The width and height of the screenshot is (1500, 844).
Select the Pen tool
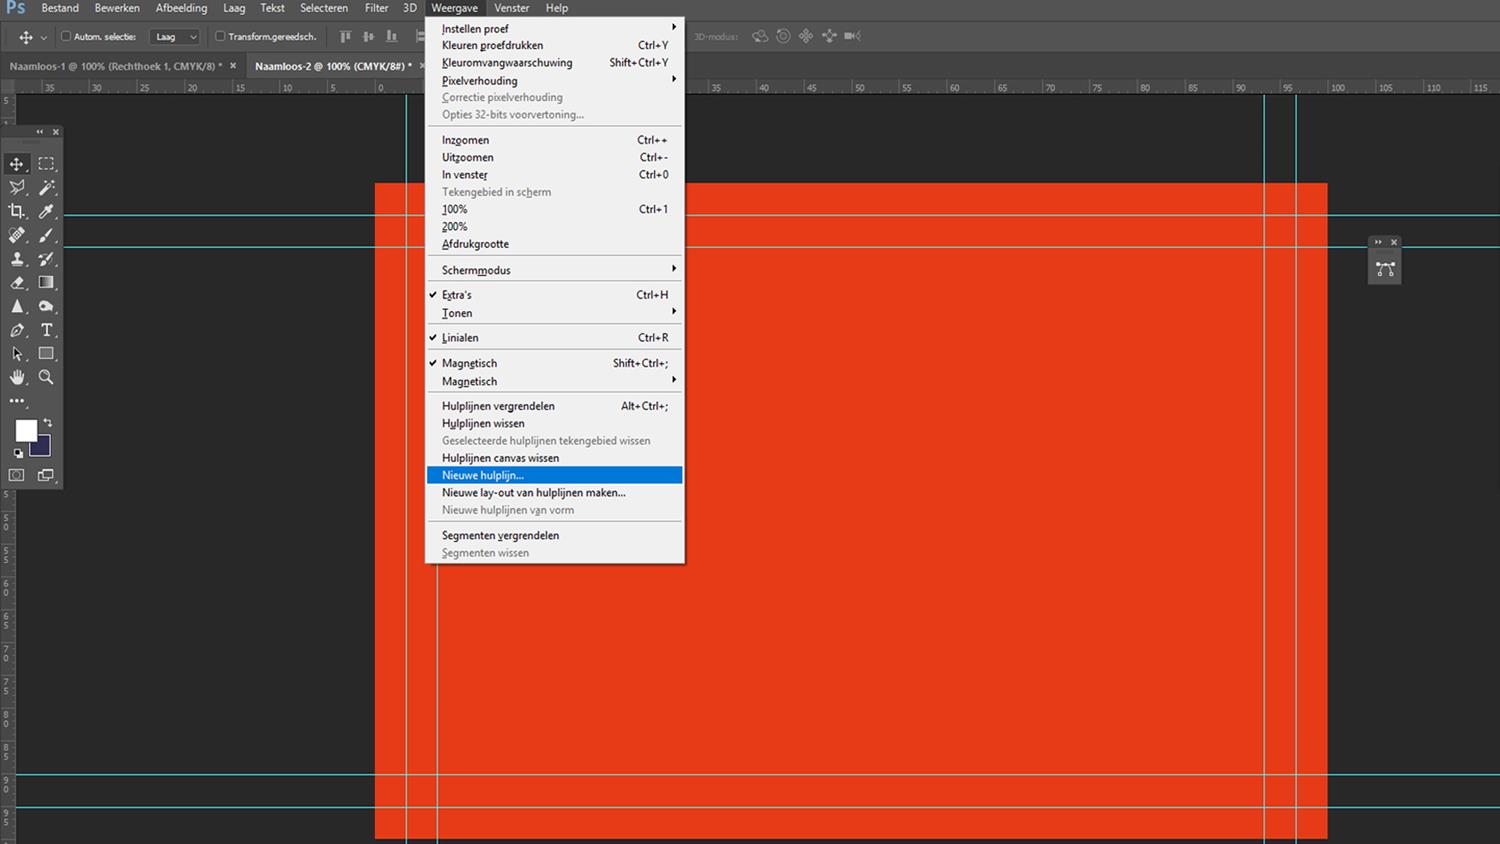click(17, 330)
